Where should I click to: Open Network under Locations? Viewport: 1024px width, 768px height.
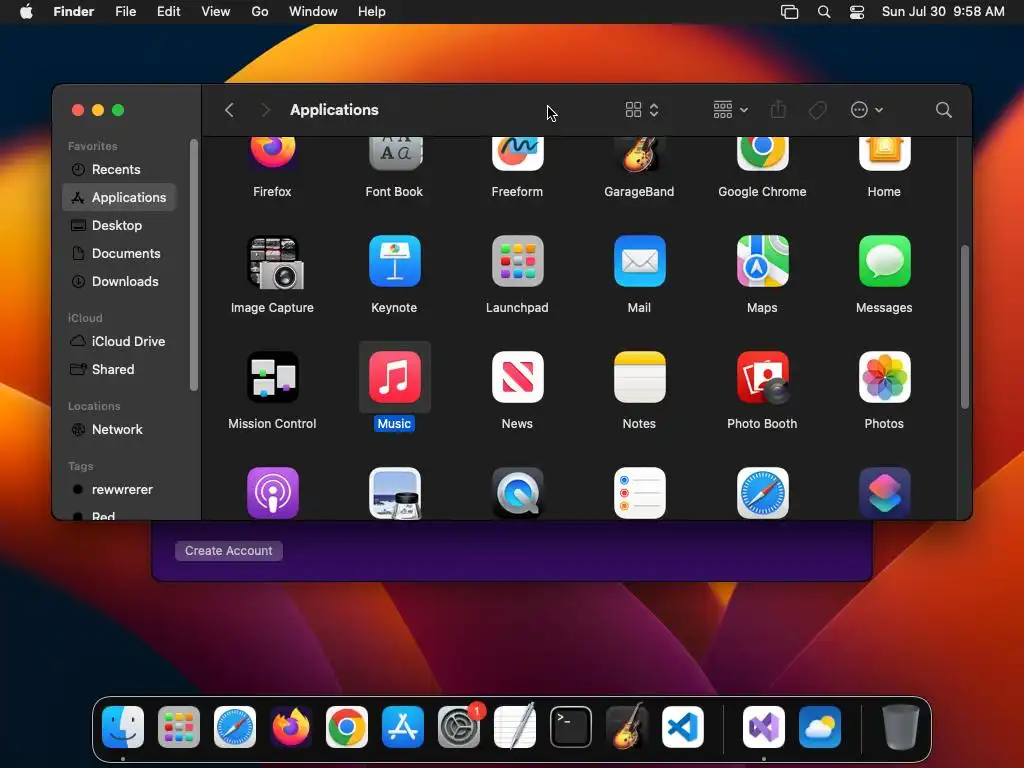pos(120,430)
